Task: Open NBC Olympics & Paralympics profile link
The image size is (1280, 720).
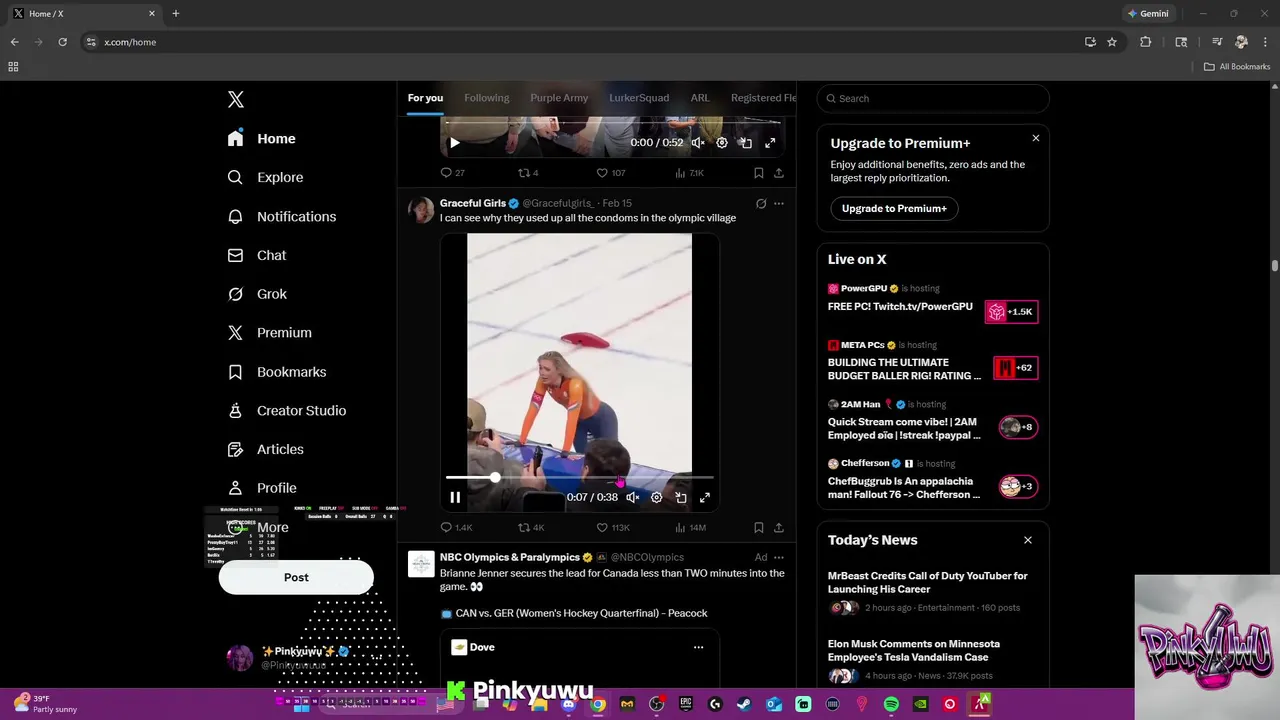Action: (510, 557)
